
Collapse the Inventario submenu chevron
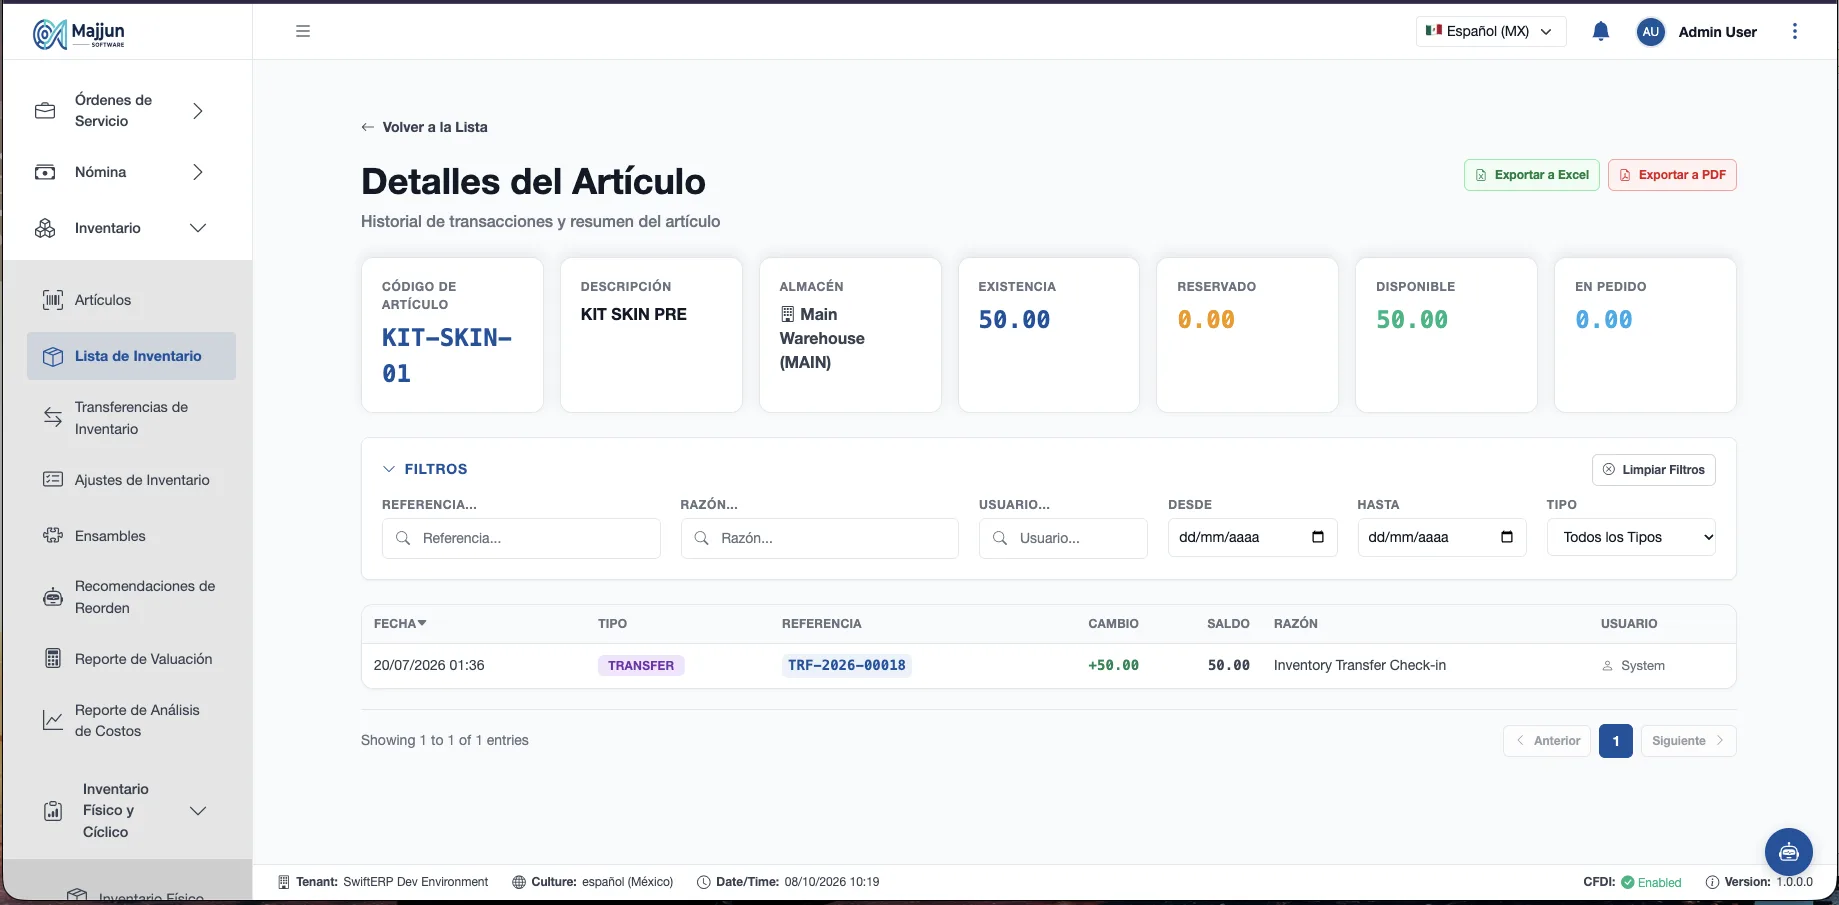pyautogui.click(x=198, y=228)
